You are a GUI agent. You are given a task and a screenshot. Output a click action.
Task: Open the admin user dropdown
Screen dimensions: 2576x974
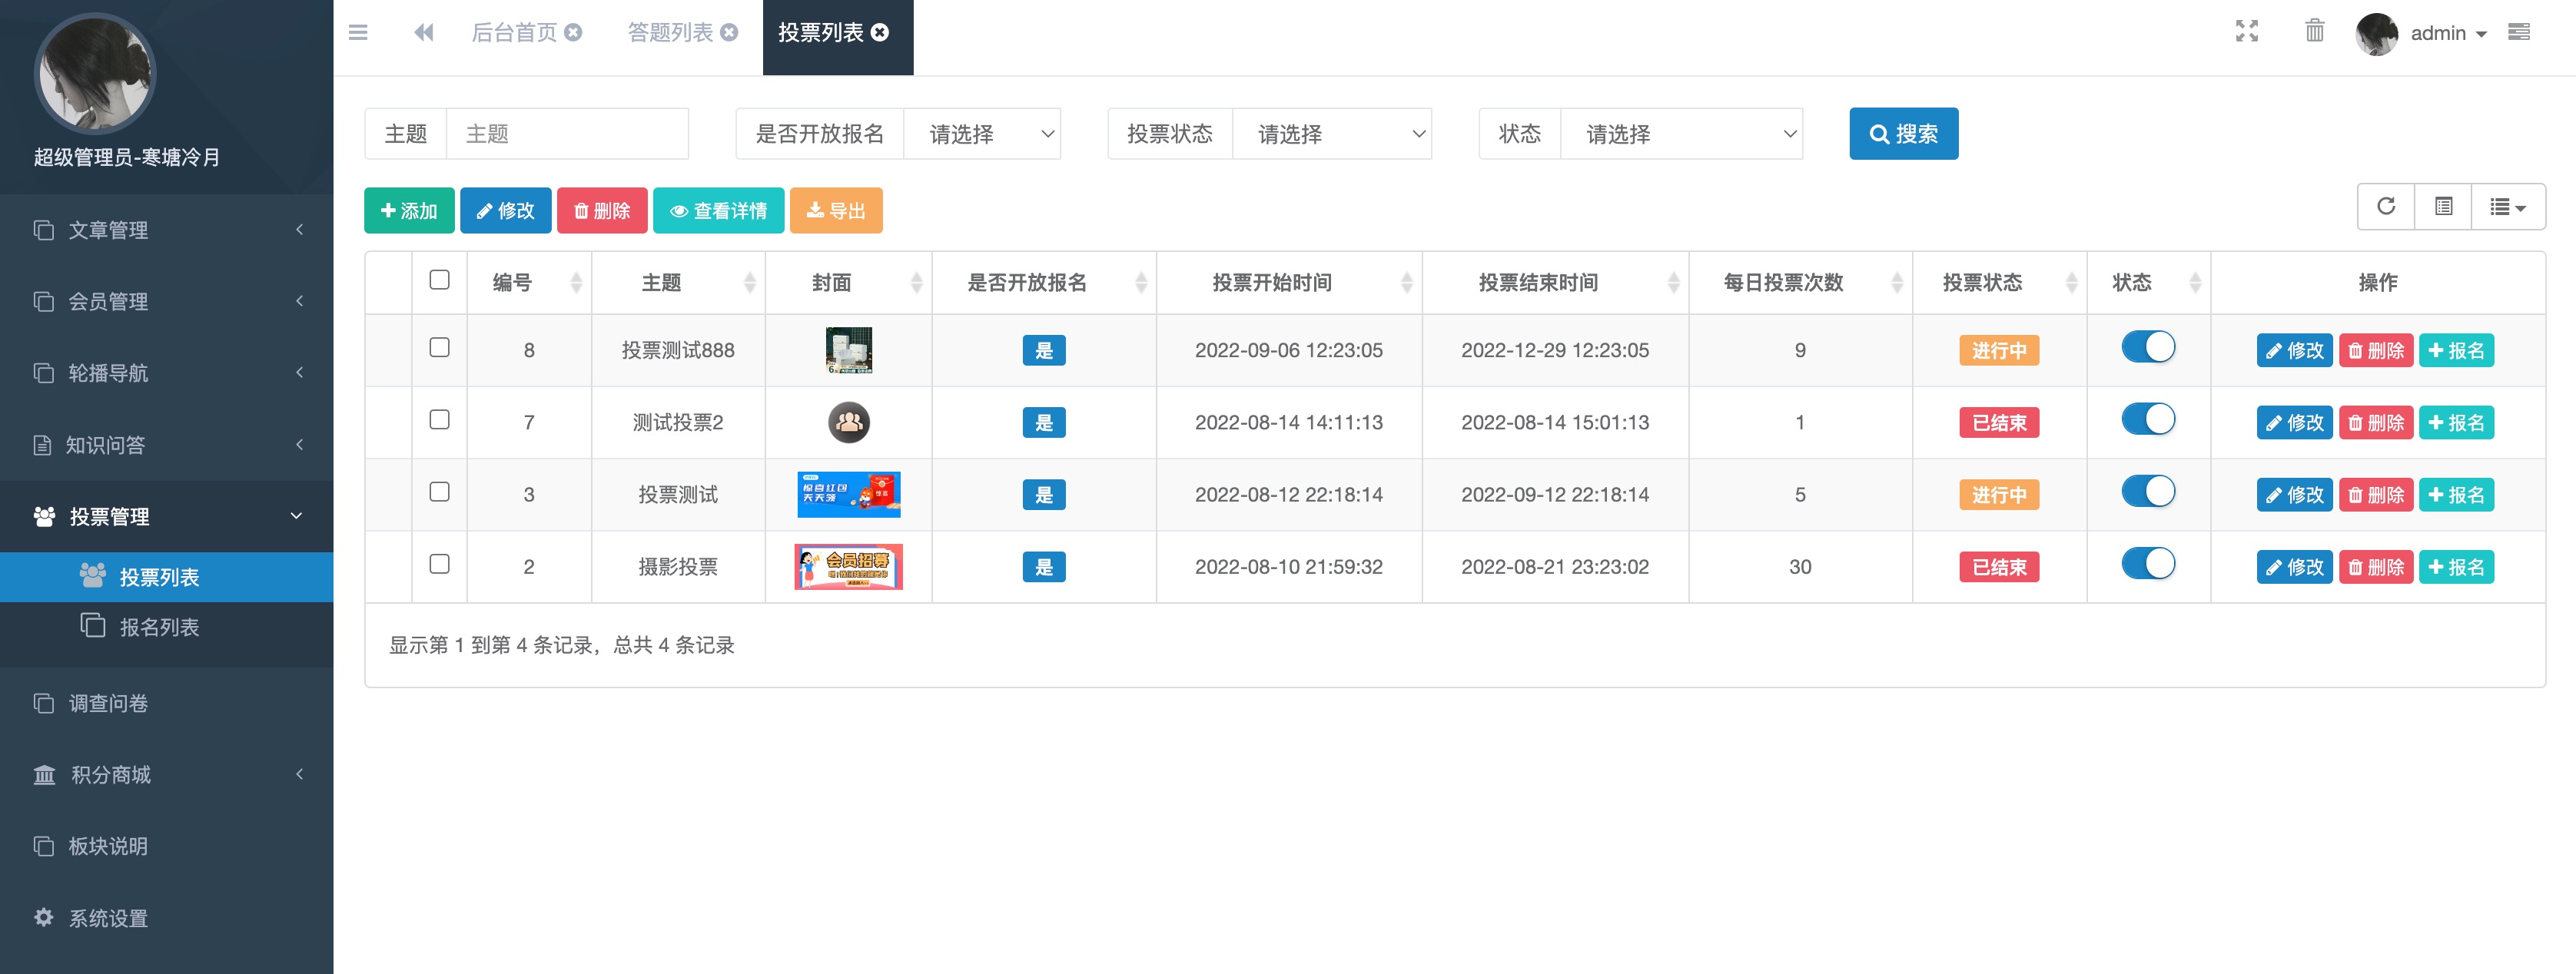(2448, 33)
